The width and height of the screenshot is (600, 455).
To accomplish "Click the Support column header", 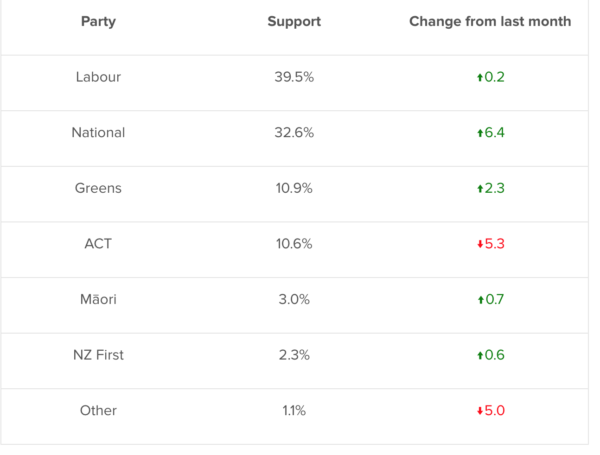I will [x=294, y=21].
